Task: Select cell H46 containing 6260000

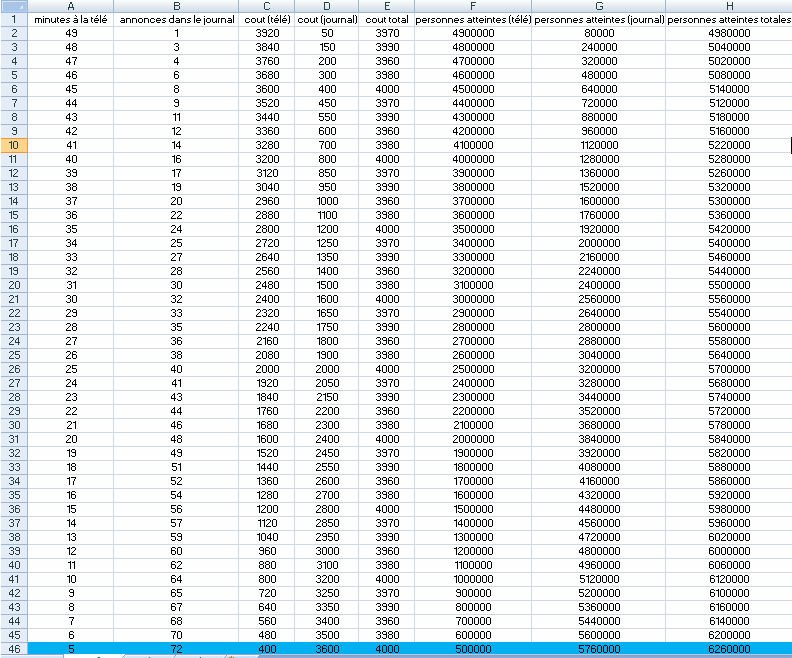Action: pyautogui.click(x=729, y=649)
